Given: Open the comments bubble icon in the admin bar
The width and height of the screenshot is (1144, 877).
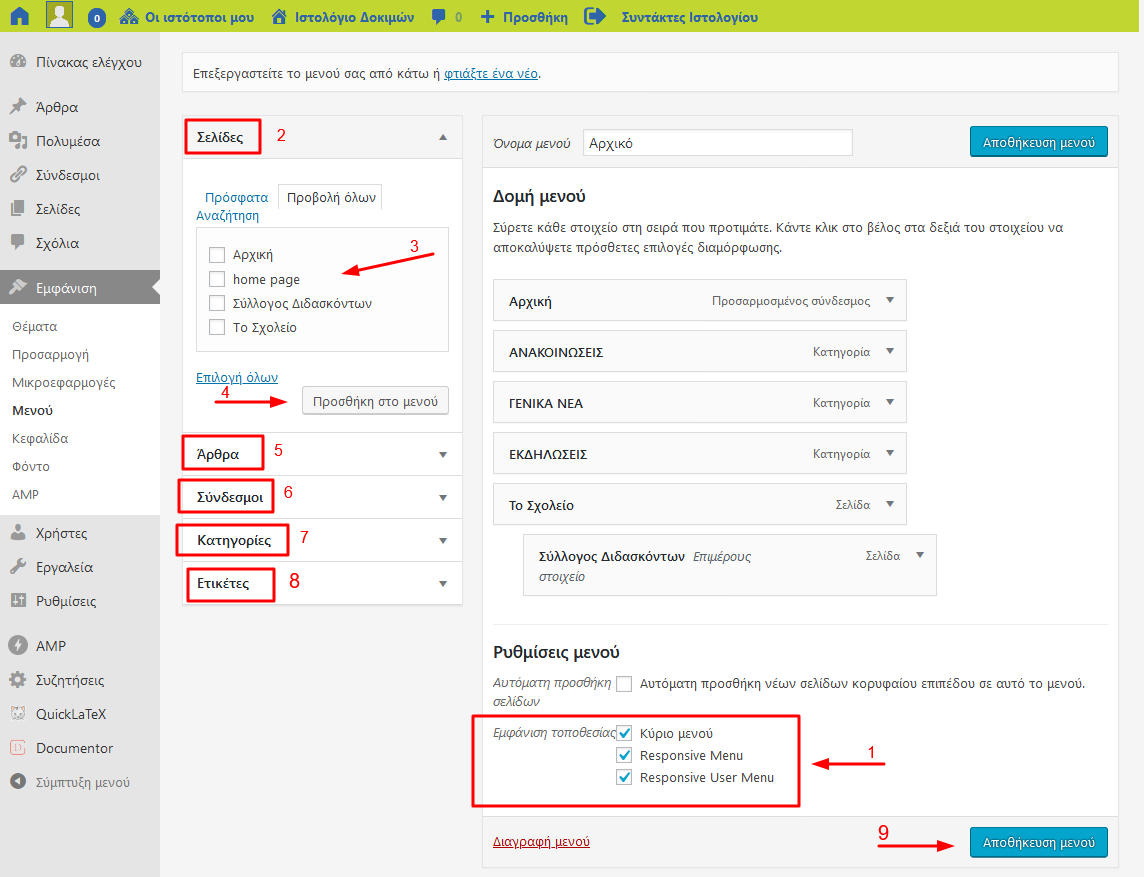Looking at the screenshot, I should 438,17.
